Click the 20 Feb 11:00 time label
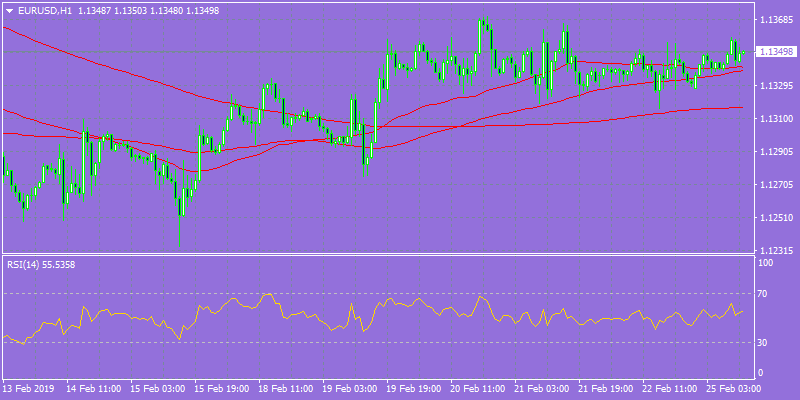800x400 pixels. point(478,389)
